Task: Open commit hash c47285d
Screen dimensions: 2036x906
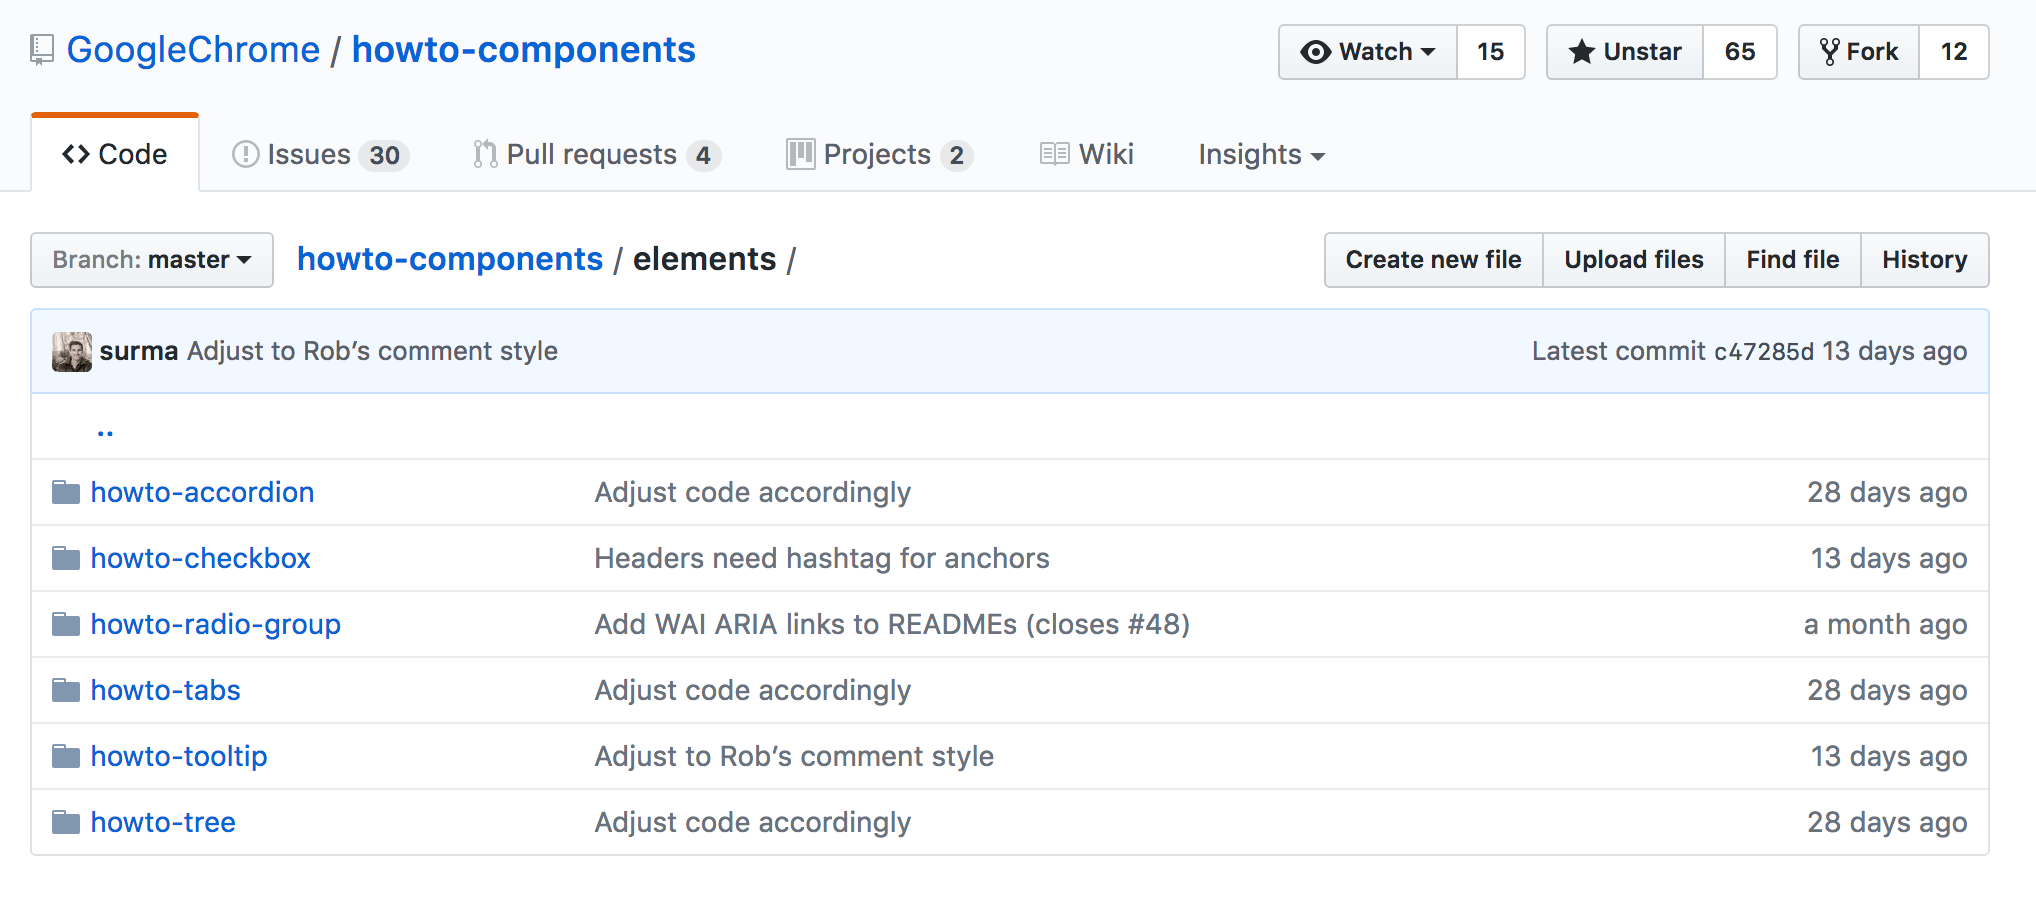Action: click(1764, 352)
